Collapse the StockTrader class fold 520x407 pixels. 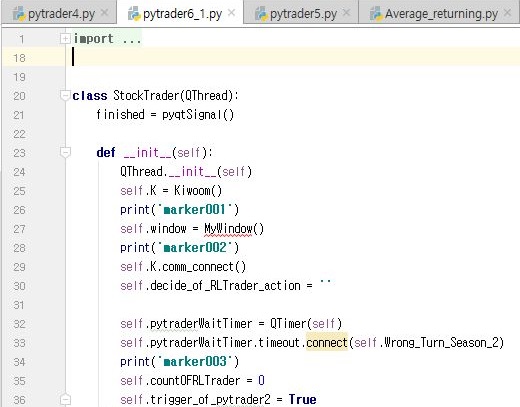pyautogui.click(x=65, y=96)
